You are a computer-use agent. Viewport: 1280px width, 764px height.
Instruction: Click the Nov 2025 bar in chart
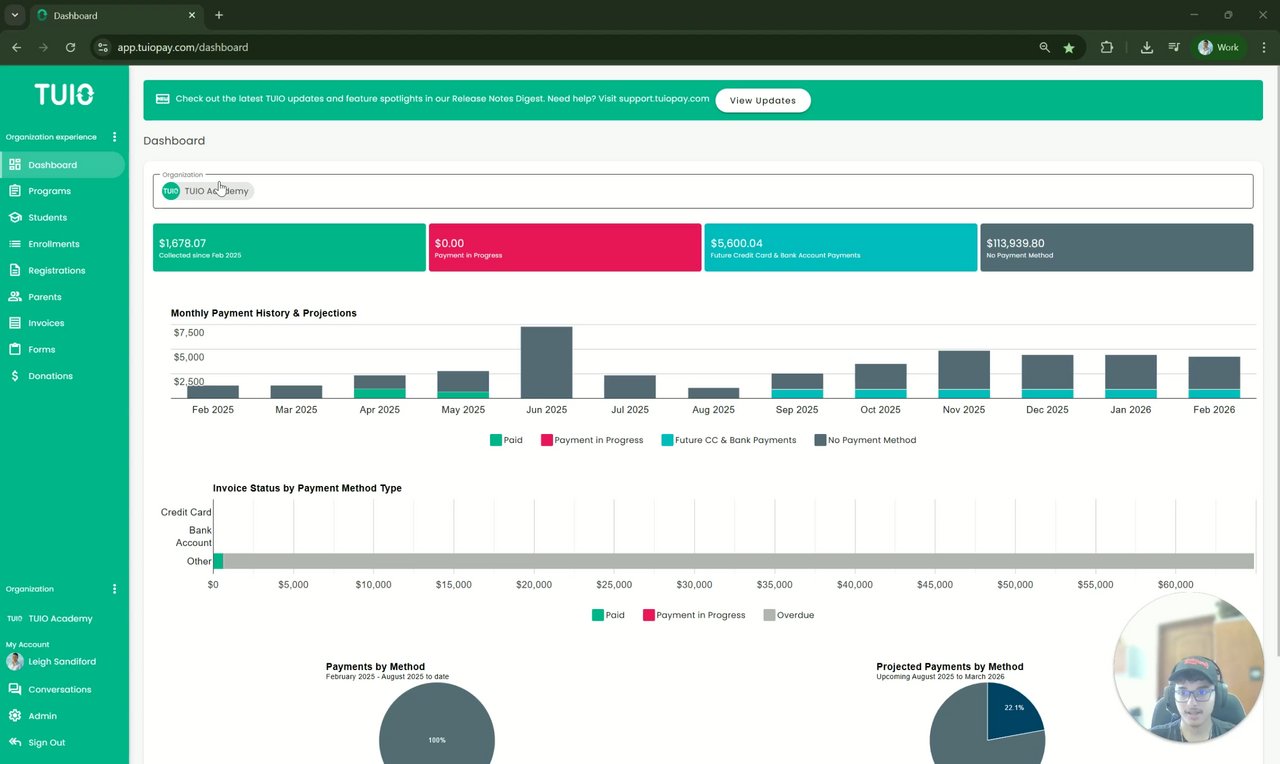(964, 374)
